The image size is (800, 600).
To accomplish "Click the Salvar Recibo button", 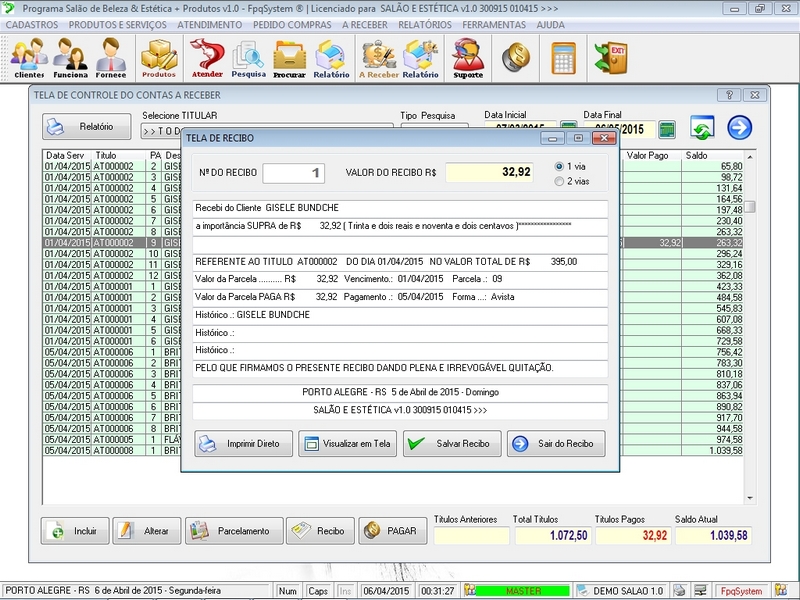I will (452, 443).
